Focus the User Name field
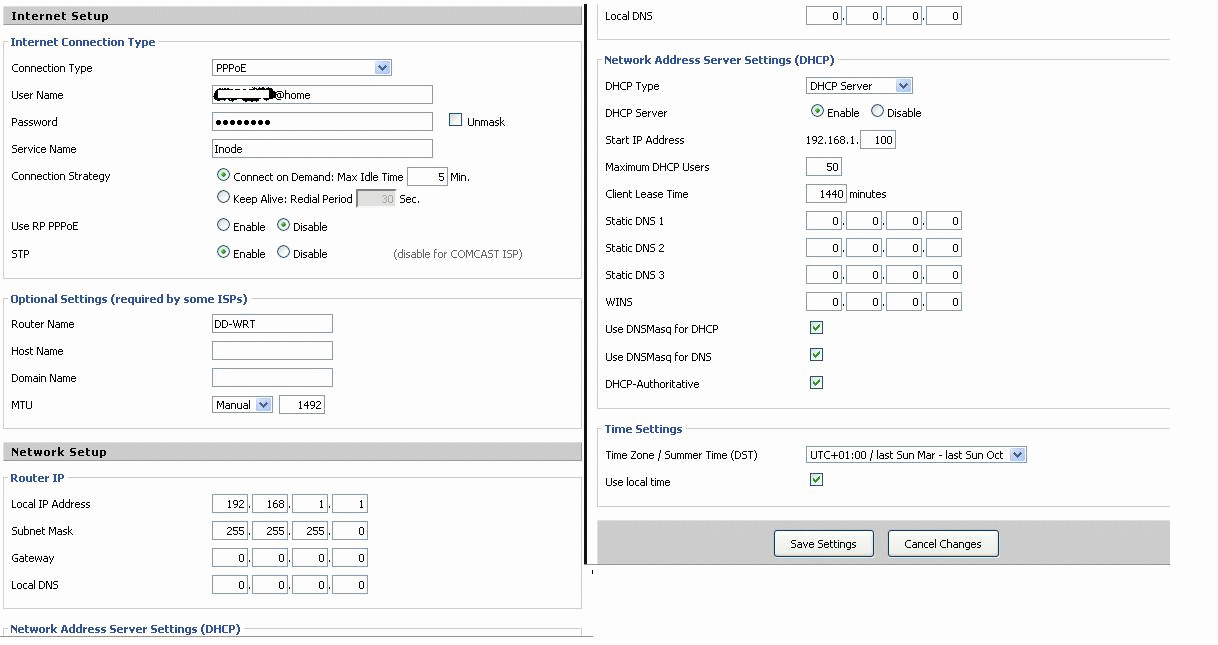This screenshot has height=645, width=1218. click(322, 95)
